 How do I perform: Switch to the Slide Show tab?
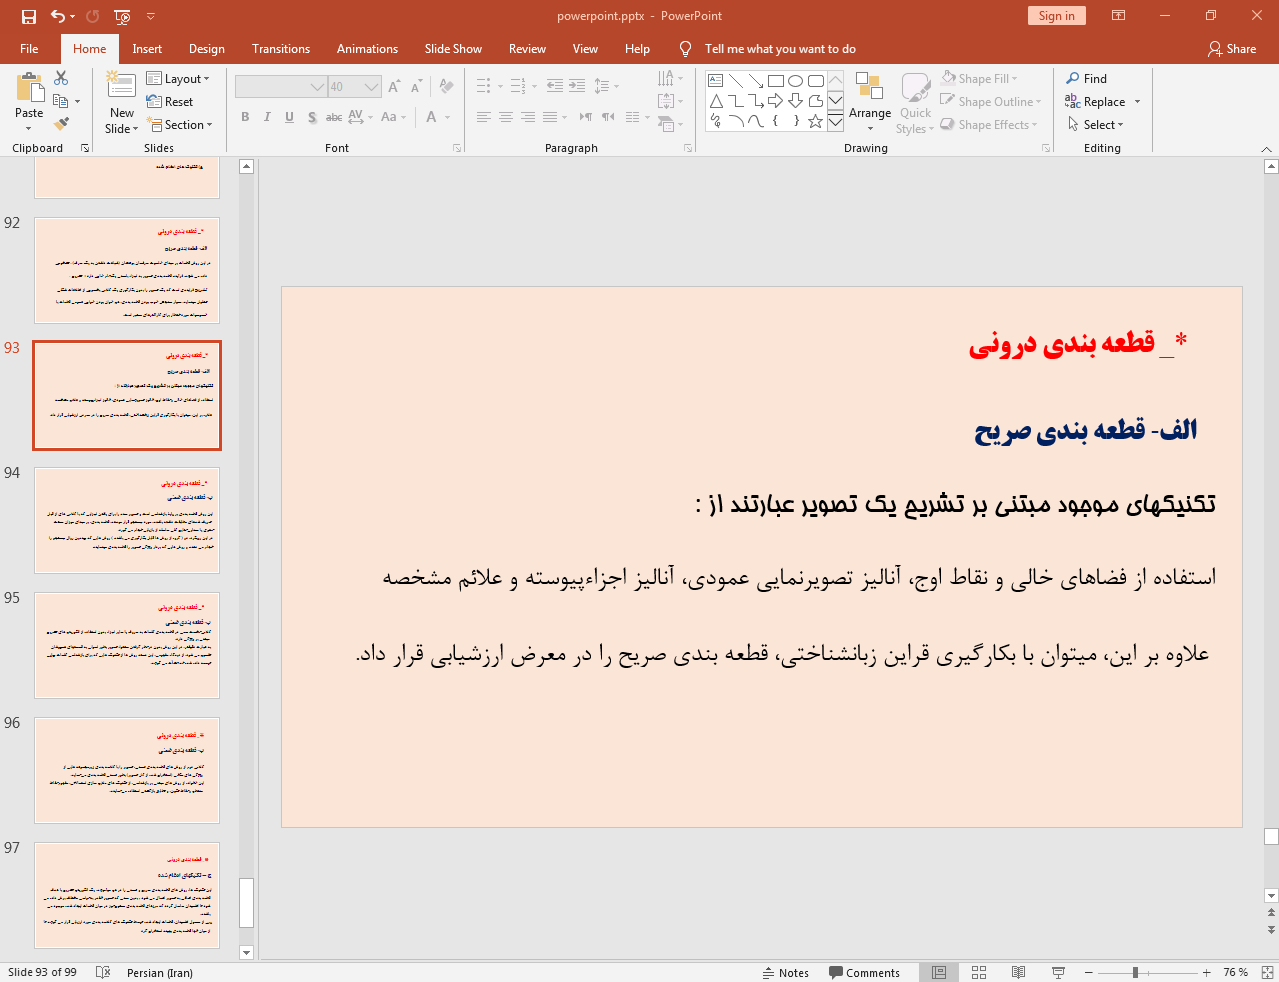(x=453, y=49)
